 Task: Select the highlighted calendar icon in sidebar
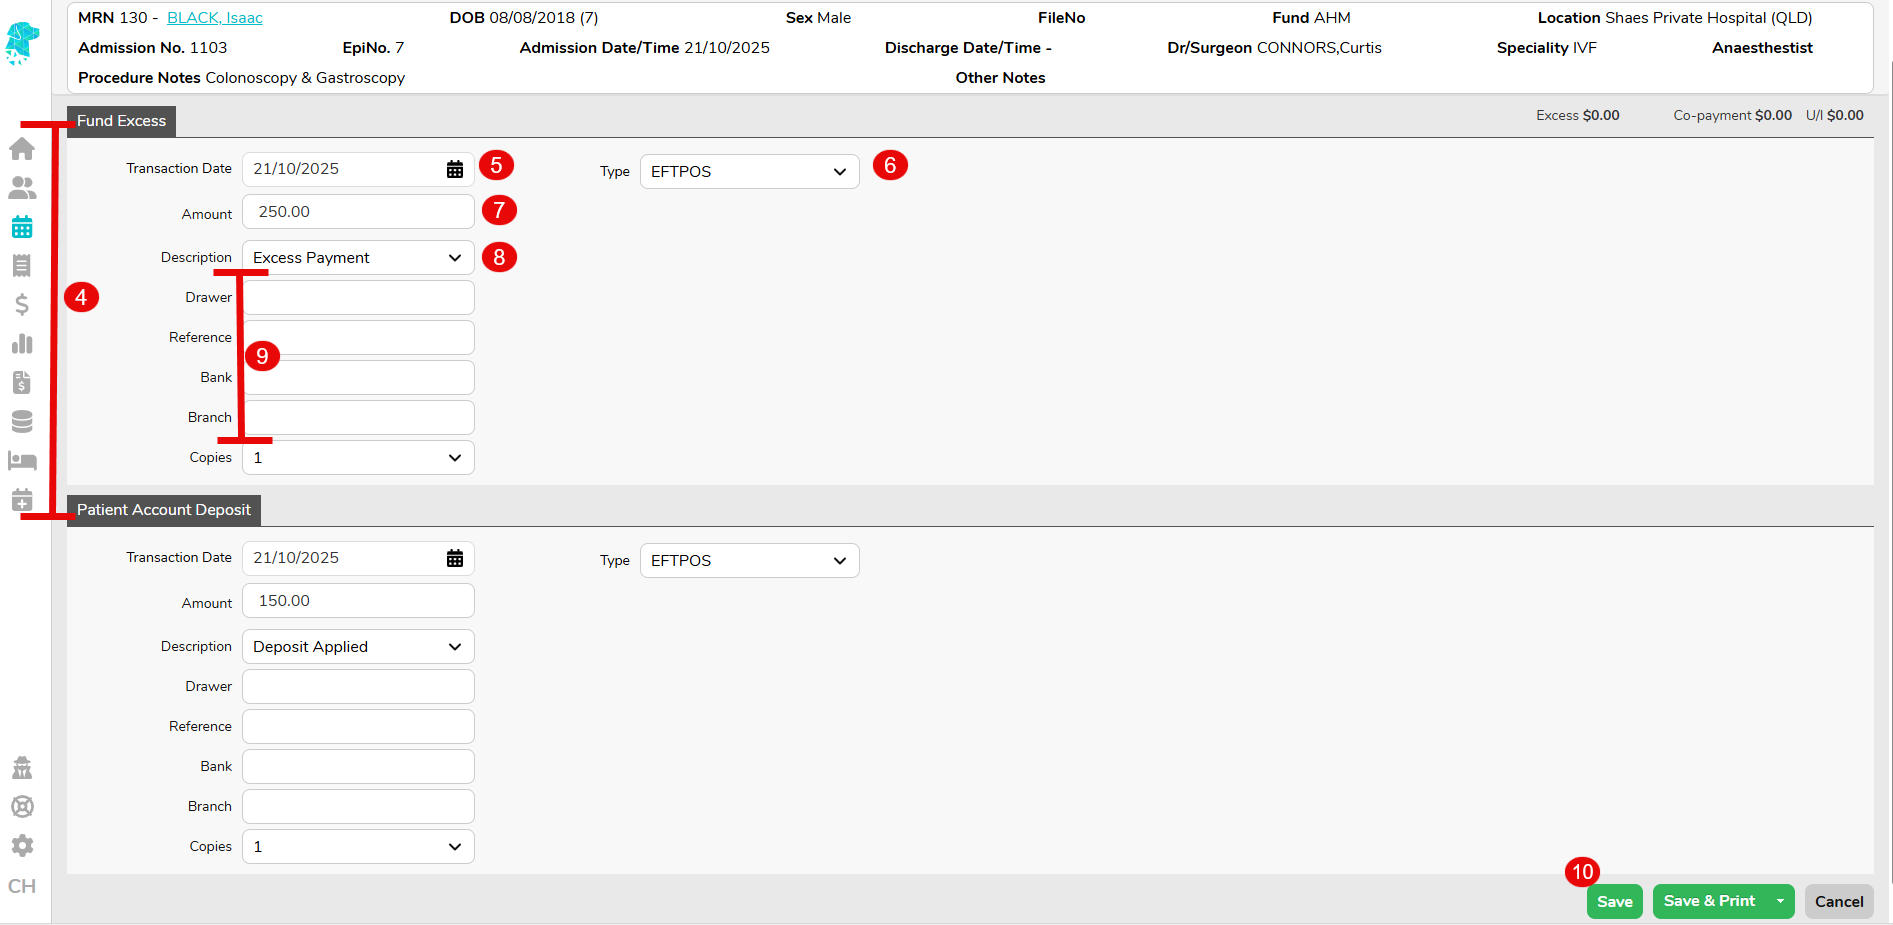pyautogui.click(x=22, y=227)
